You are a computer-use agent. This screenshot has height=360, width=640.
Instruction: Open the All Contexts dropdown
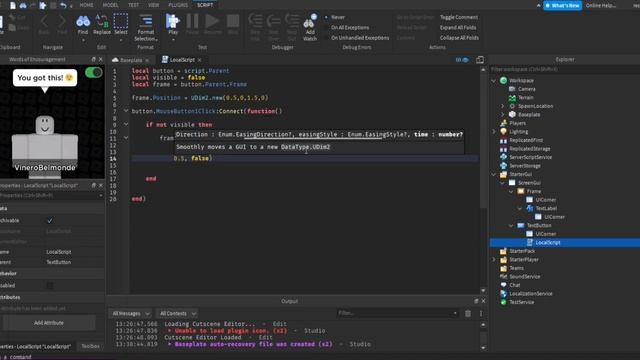pyautogui.click(x=178, y=313)
